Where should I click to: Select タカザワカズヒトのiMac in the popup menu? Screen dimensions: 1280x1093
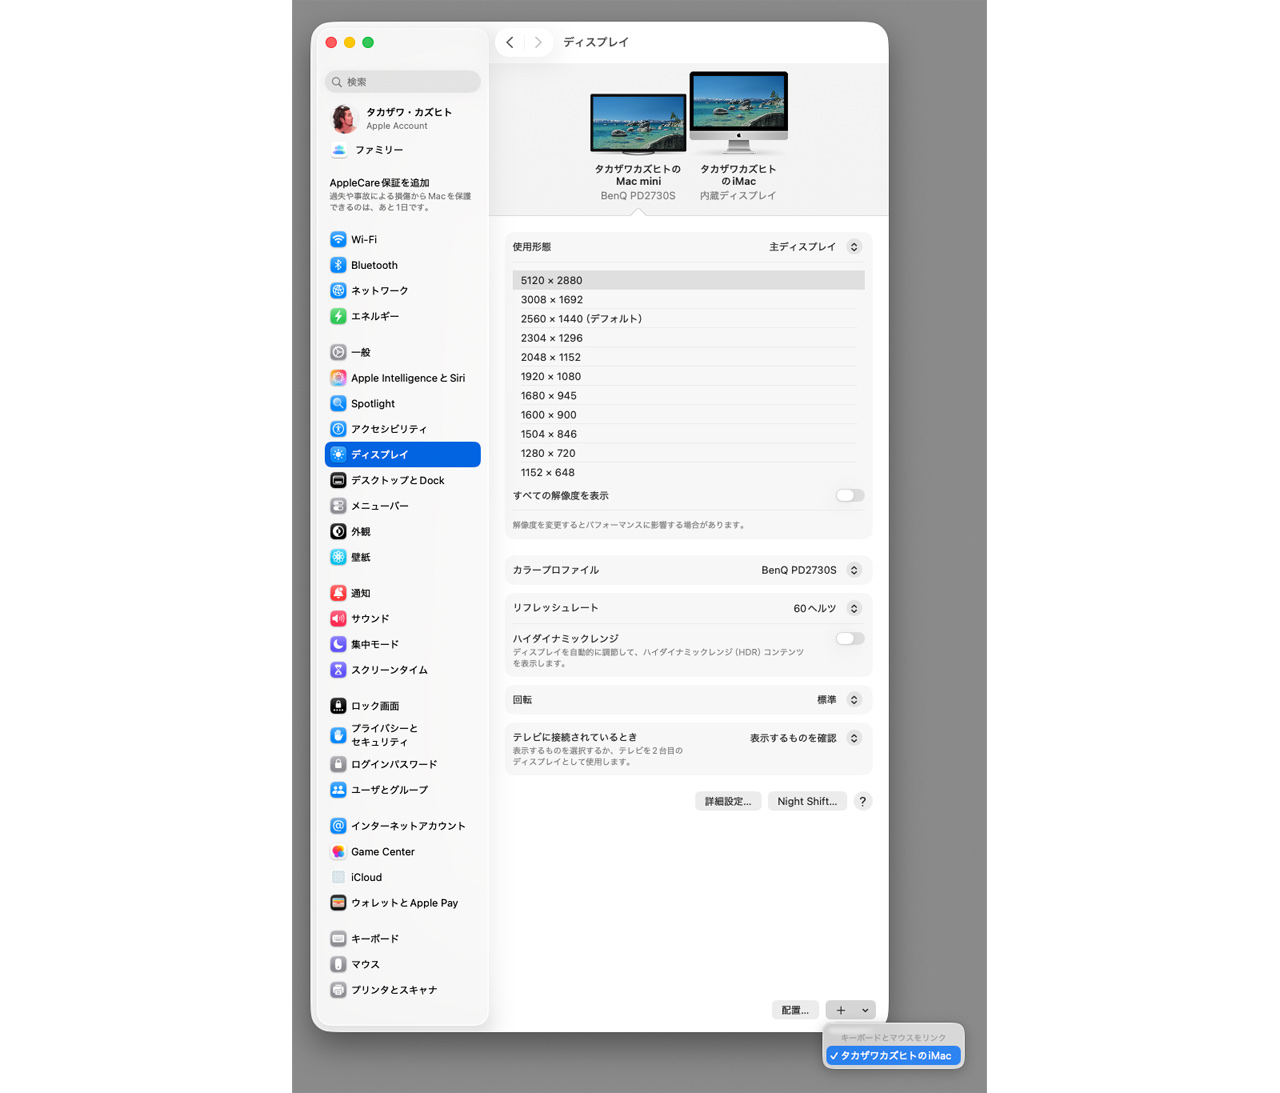coord(893,1055)
